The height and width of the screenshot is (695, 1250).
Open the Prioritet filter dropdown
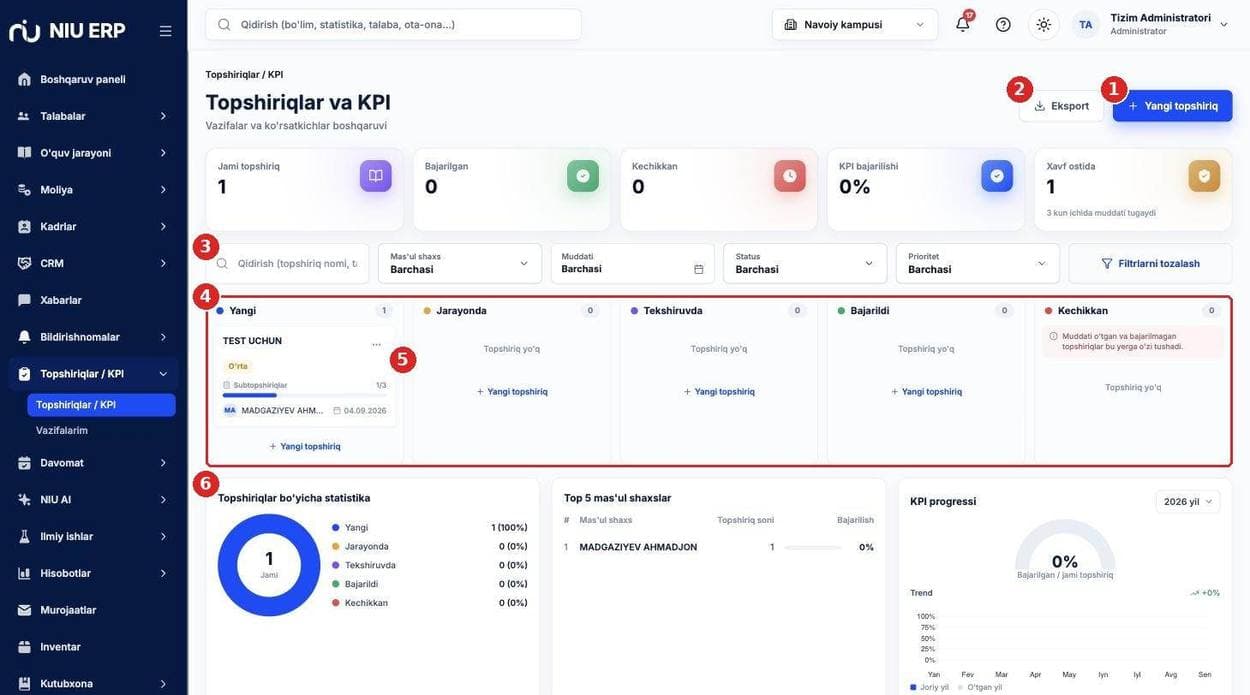pos(978,263)
